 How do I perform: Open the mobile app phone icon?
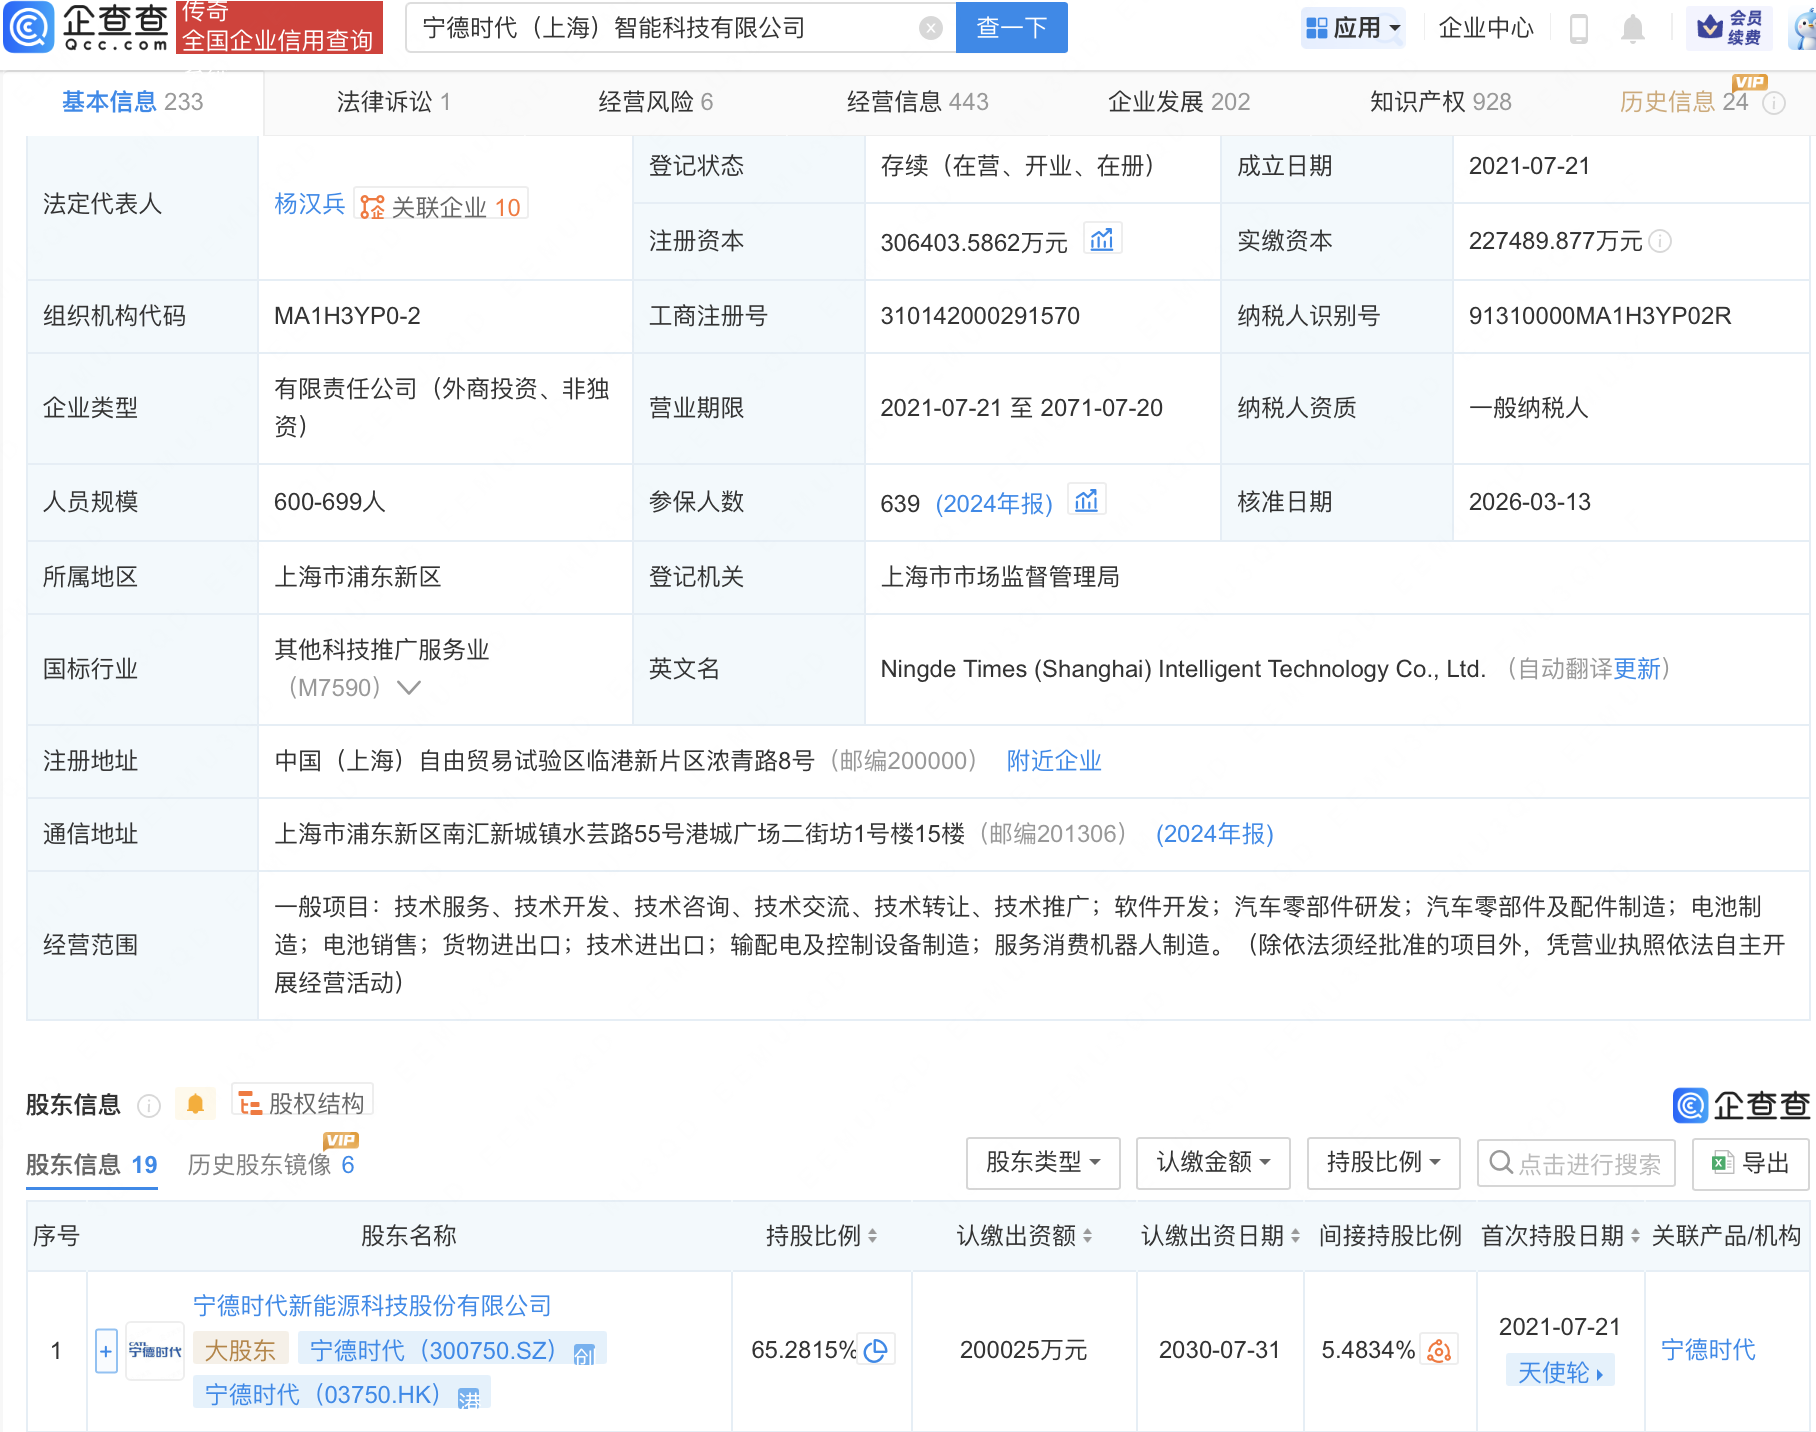[x=1579, y=29]
